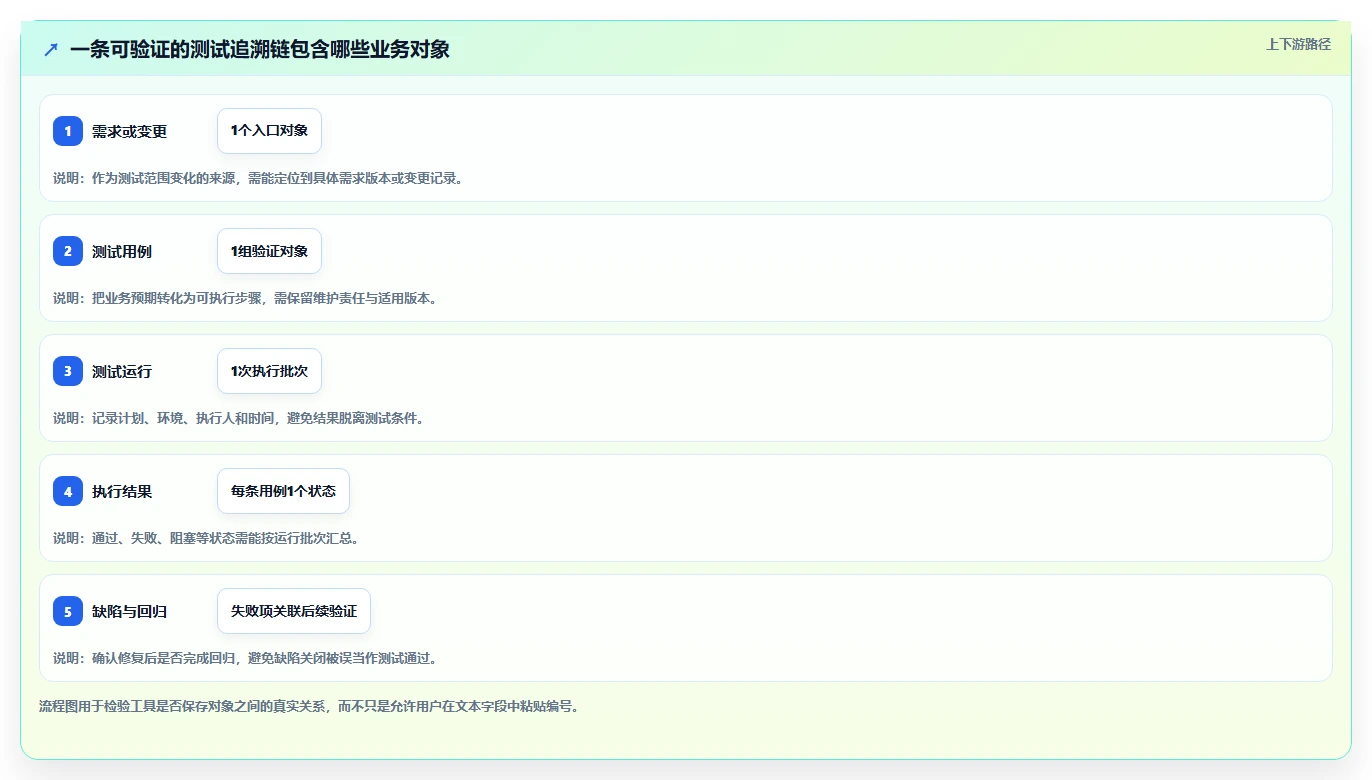This screenshot has width=1372, height=780.
Task: Select the 失败项关联后续验证 chip
Action: pyautogui.click(x=294, y=611)
